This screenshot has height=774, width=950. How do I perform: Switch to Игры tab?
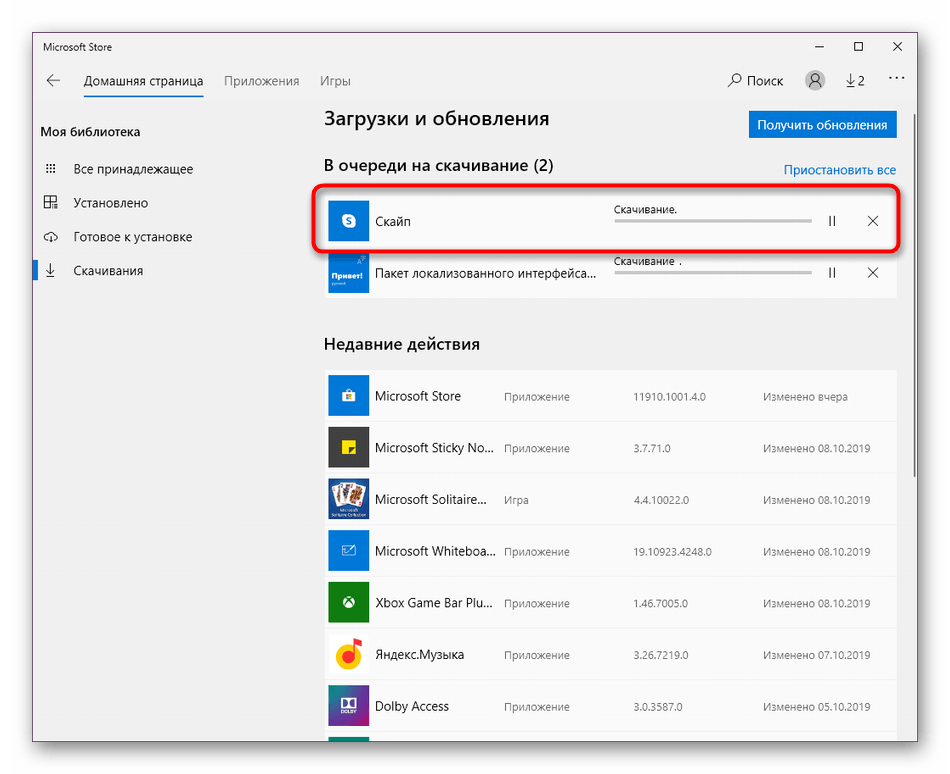coord(335,81)
